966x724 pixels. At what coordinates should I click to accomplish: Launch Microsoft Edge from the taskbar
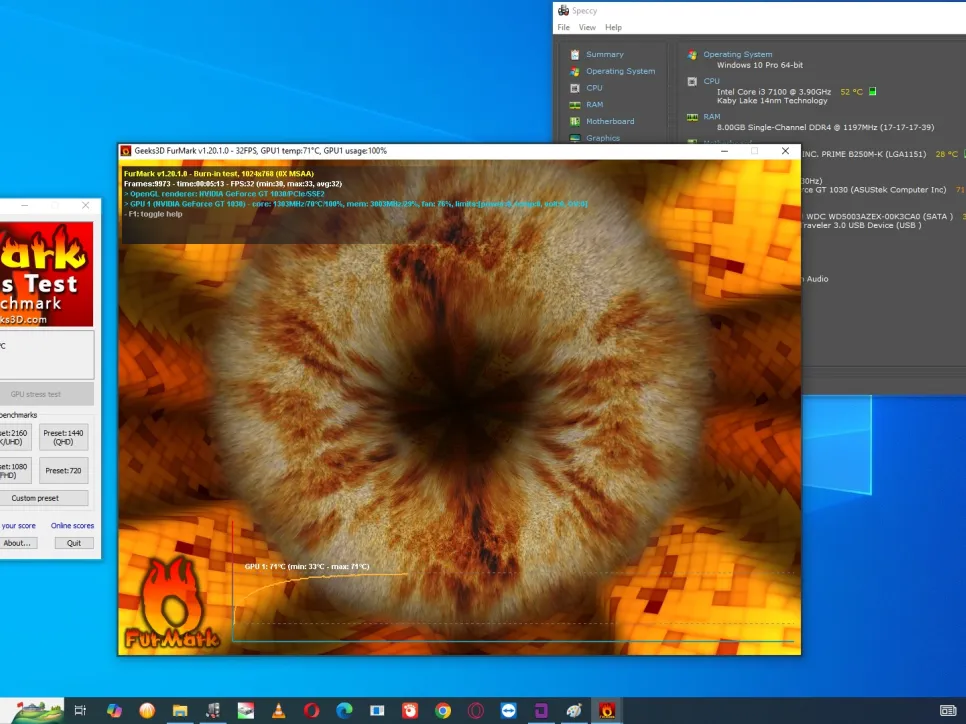tap(344, 710)
